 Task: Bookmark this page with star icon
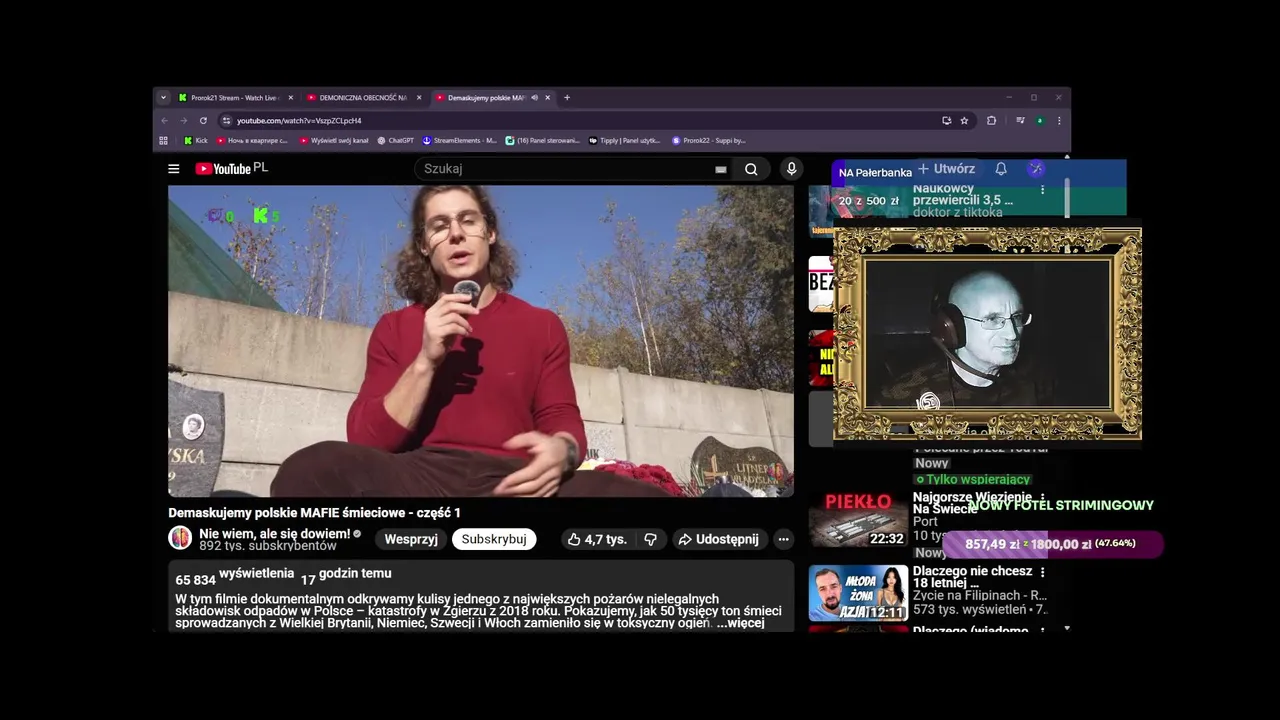click(964, 121)
